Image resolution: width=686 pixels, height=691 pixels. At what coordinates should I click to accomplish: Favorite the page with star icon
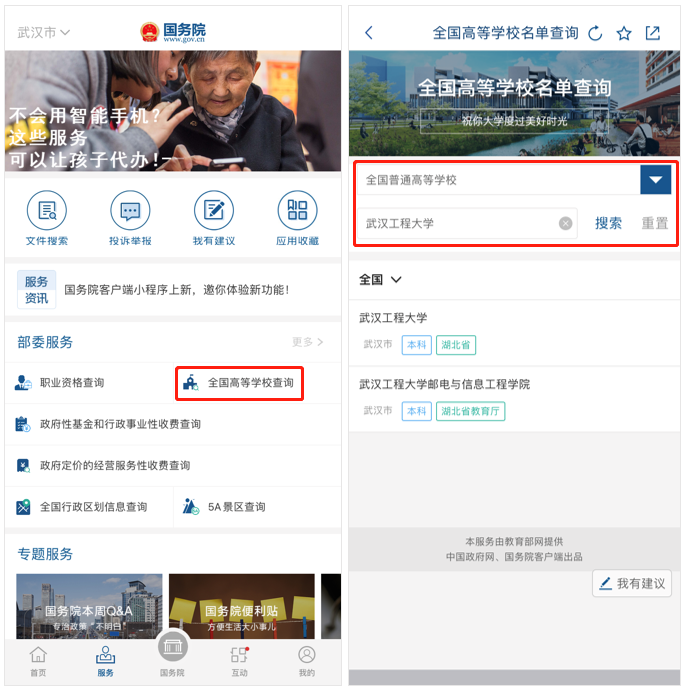coord(624,33)
